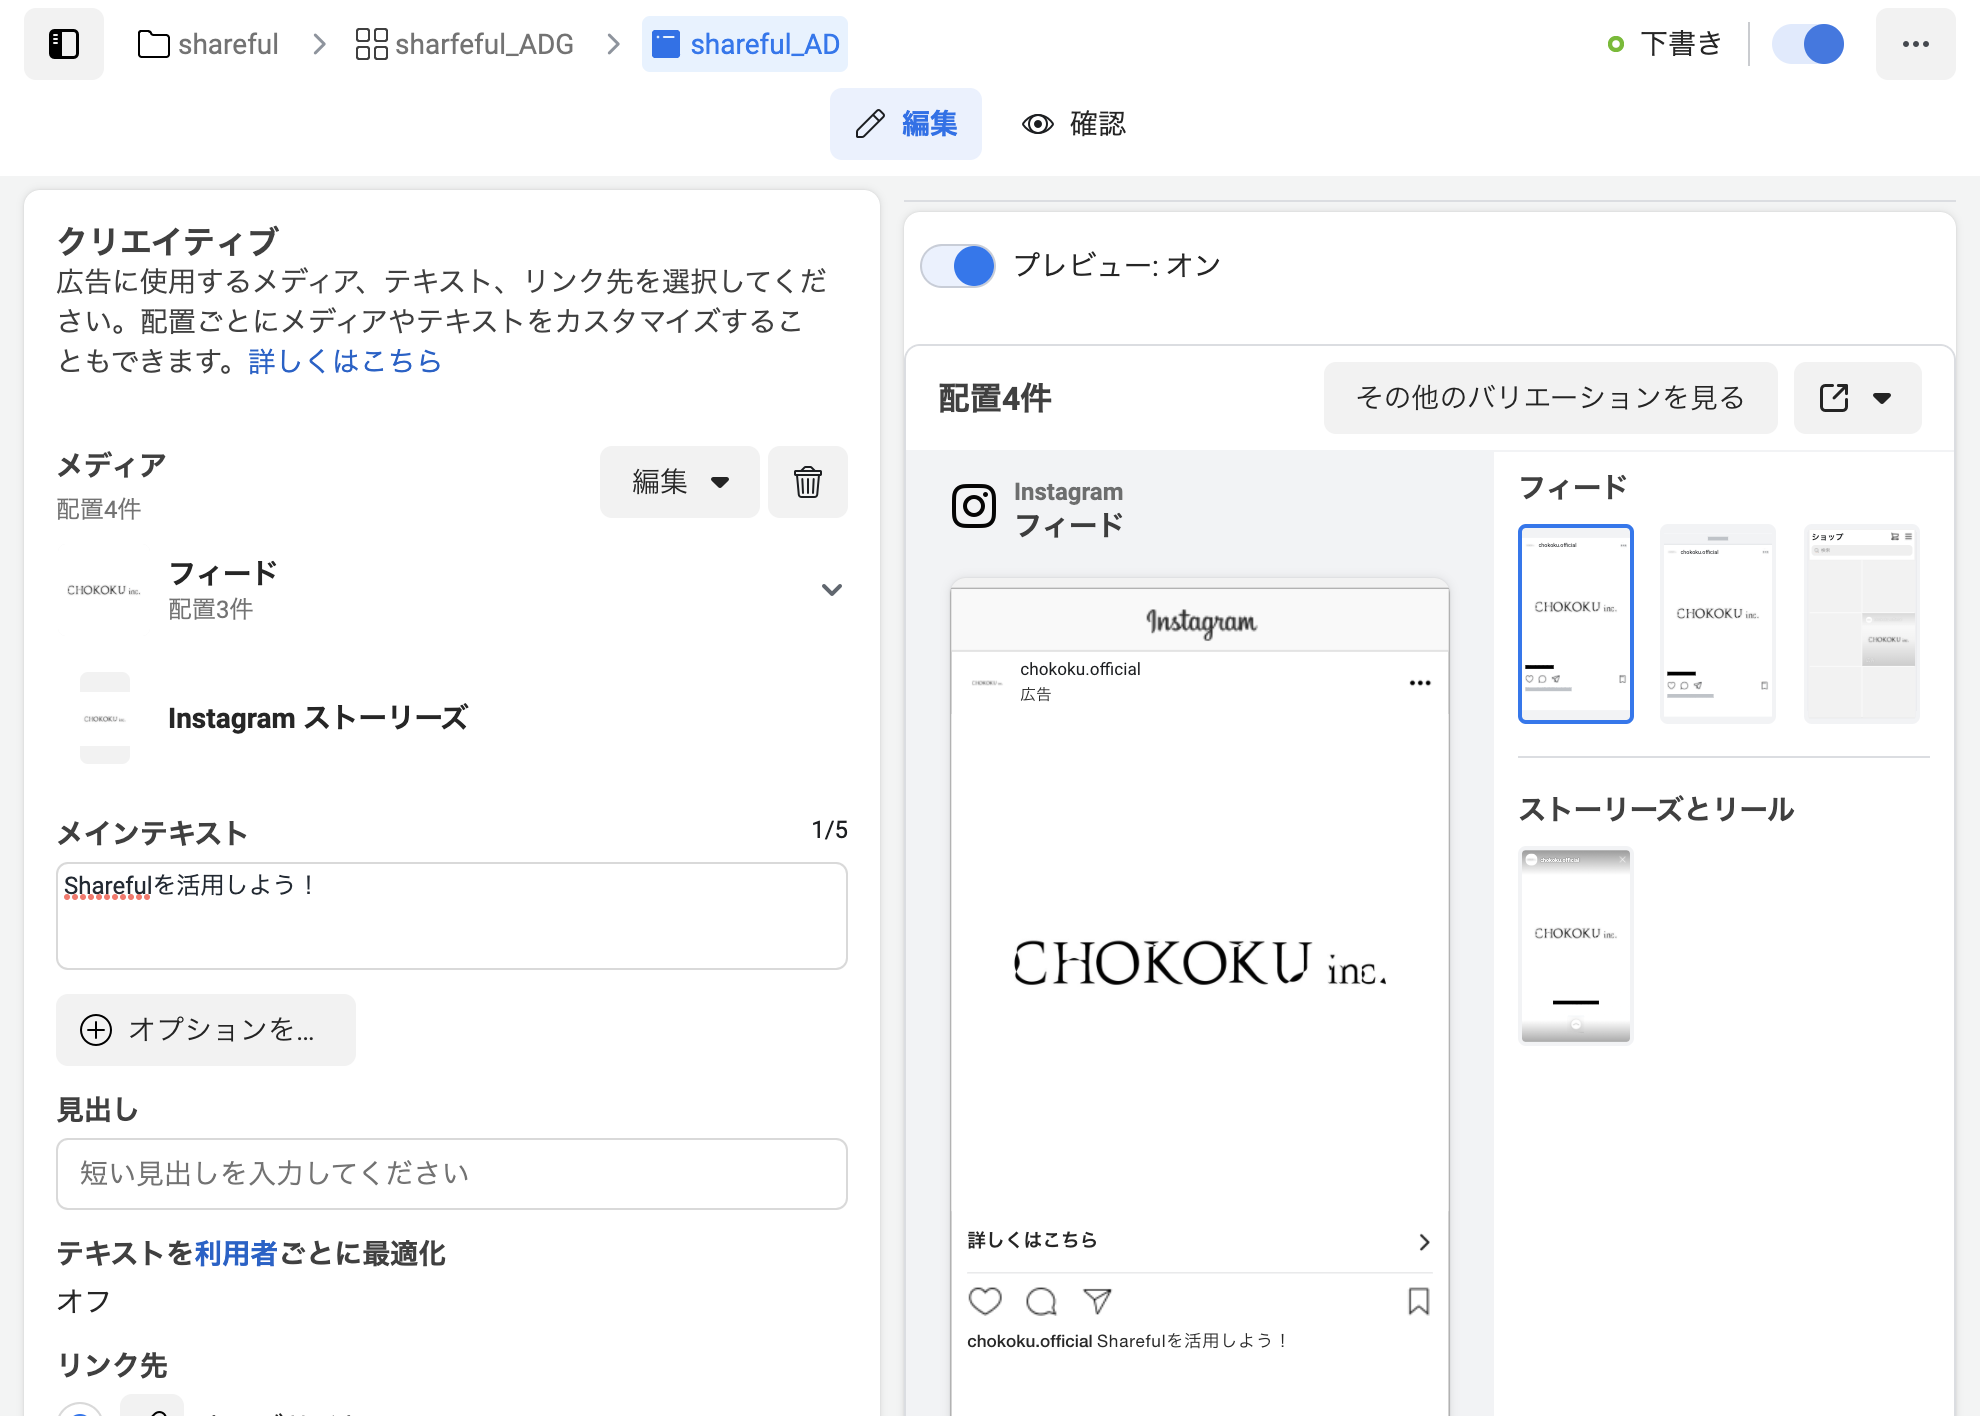Select the ストーリーズとリール preview thumbnail
The image size is (1980, 1416).
pyautogui.click(x=1576, y=946)
